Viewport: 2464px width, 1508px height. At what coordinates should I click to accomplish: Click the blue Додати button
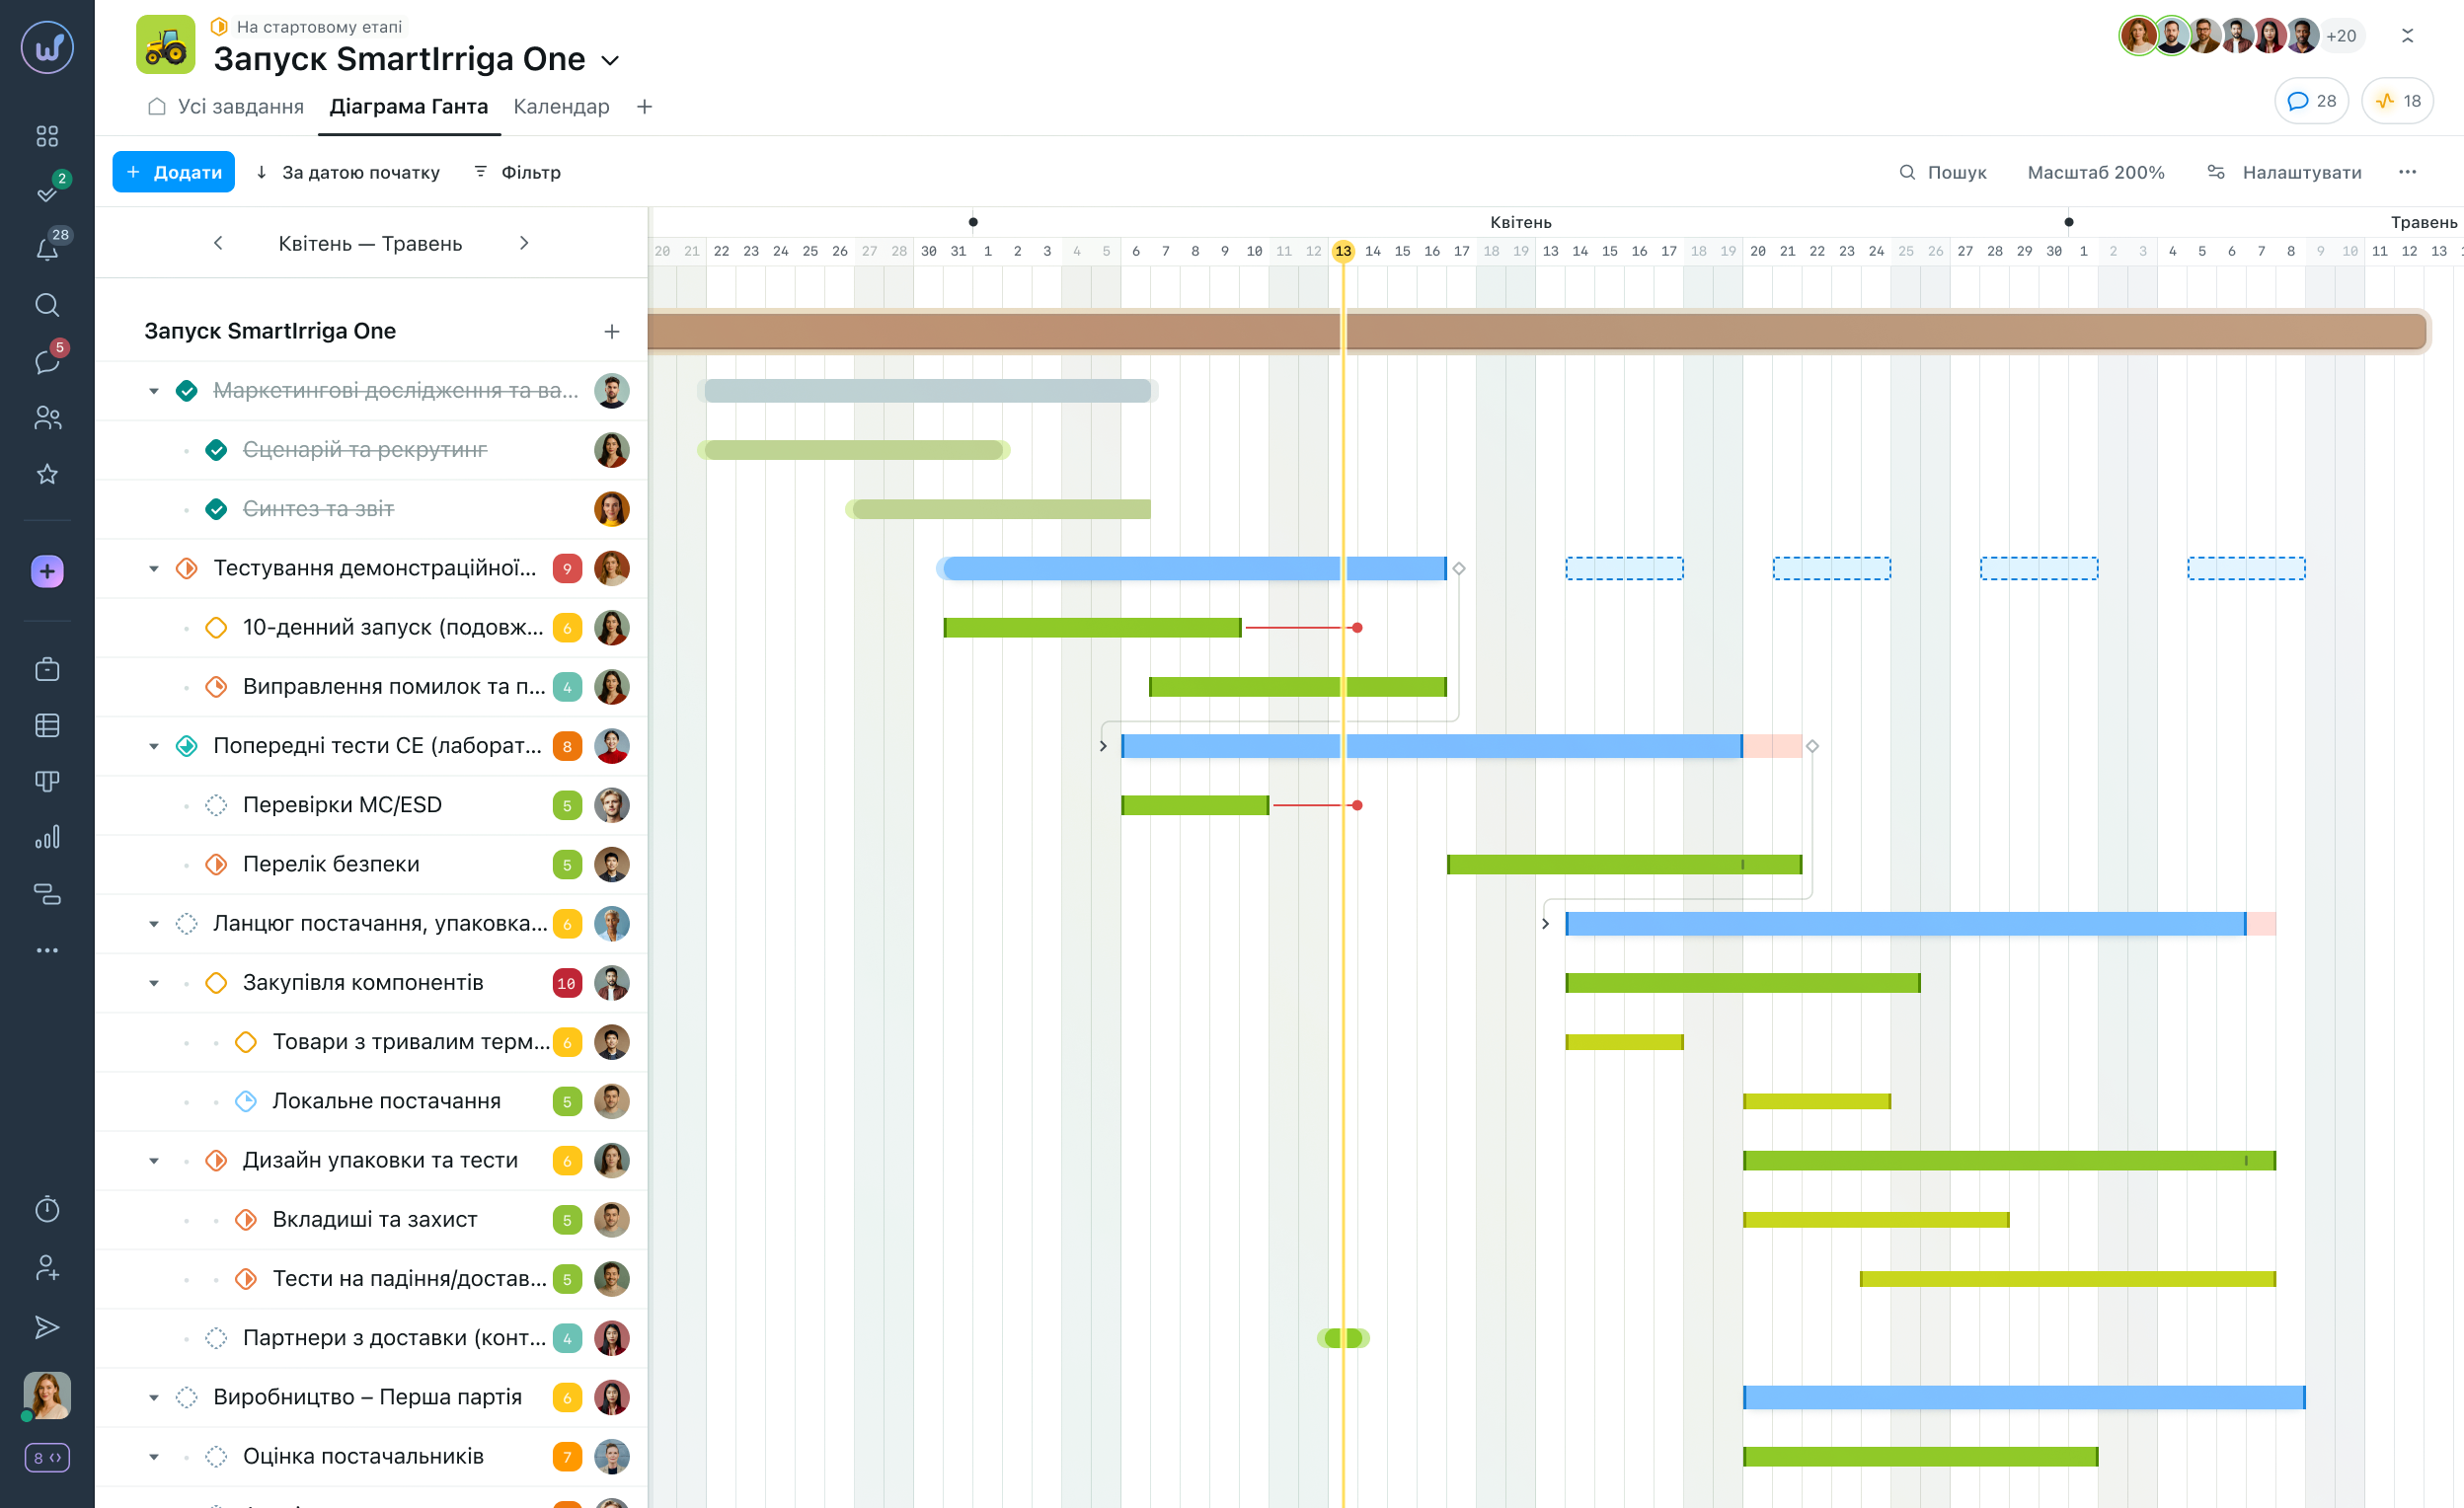coord(173,172)
